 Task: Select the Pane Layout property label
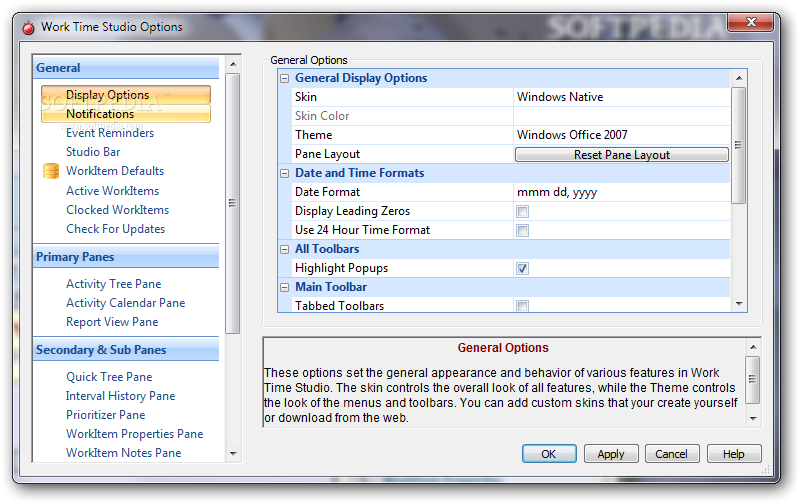(x=327, y=154)
